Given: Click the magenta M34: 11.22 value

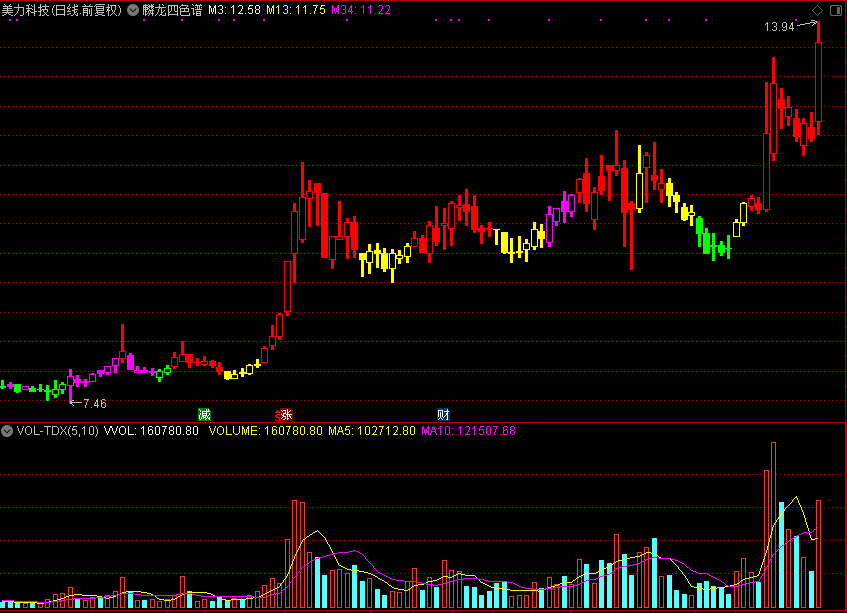Looking at the screenshot, I should coord(361,10).
